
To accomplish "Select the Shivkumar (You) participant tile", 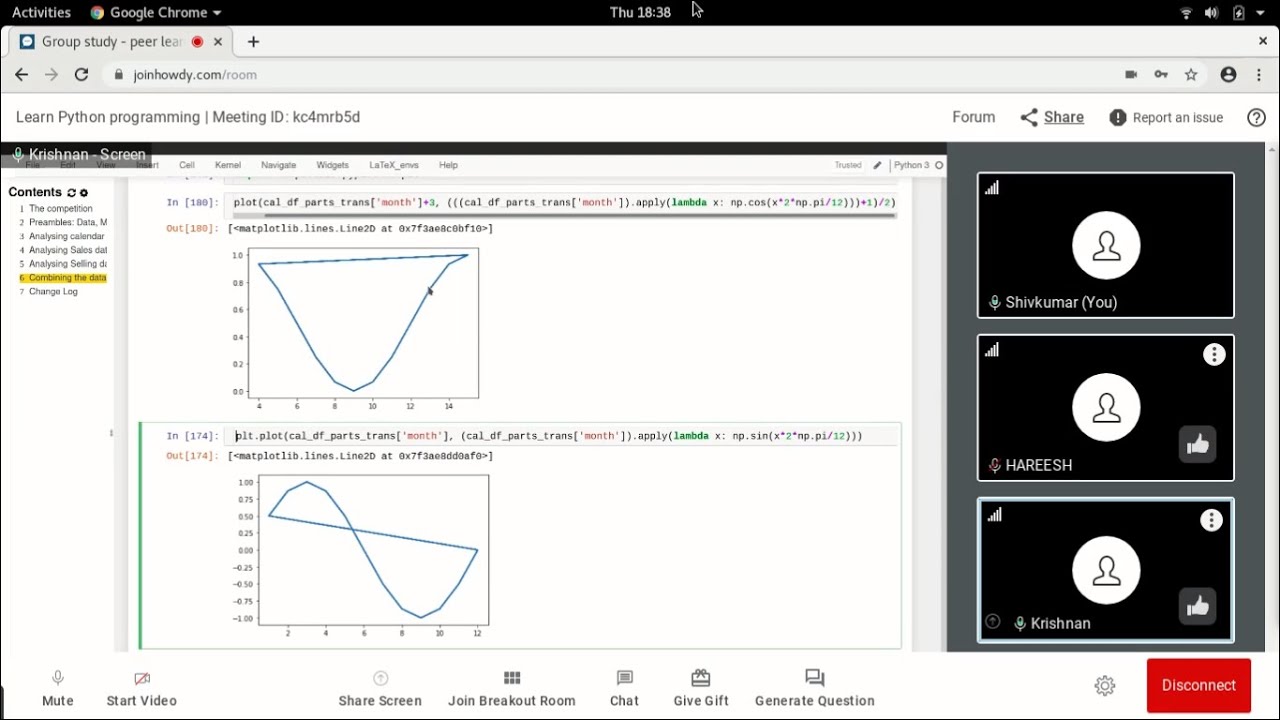I will (1106, 245).
